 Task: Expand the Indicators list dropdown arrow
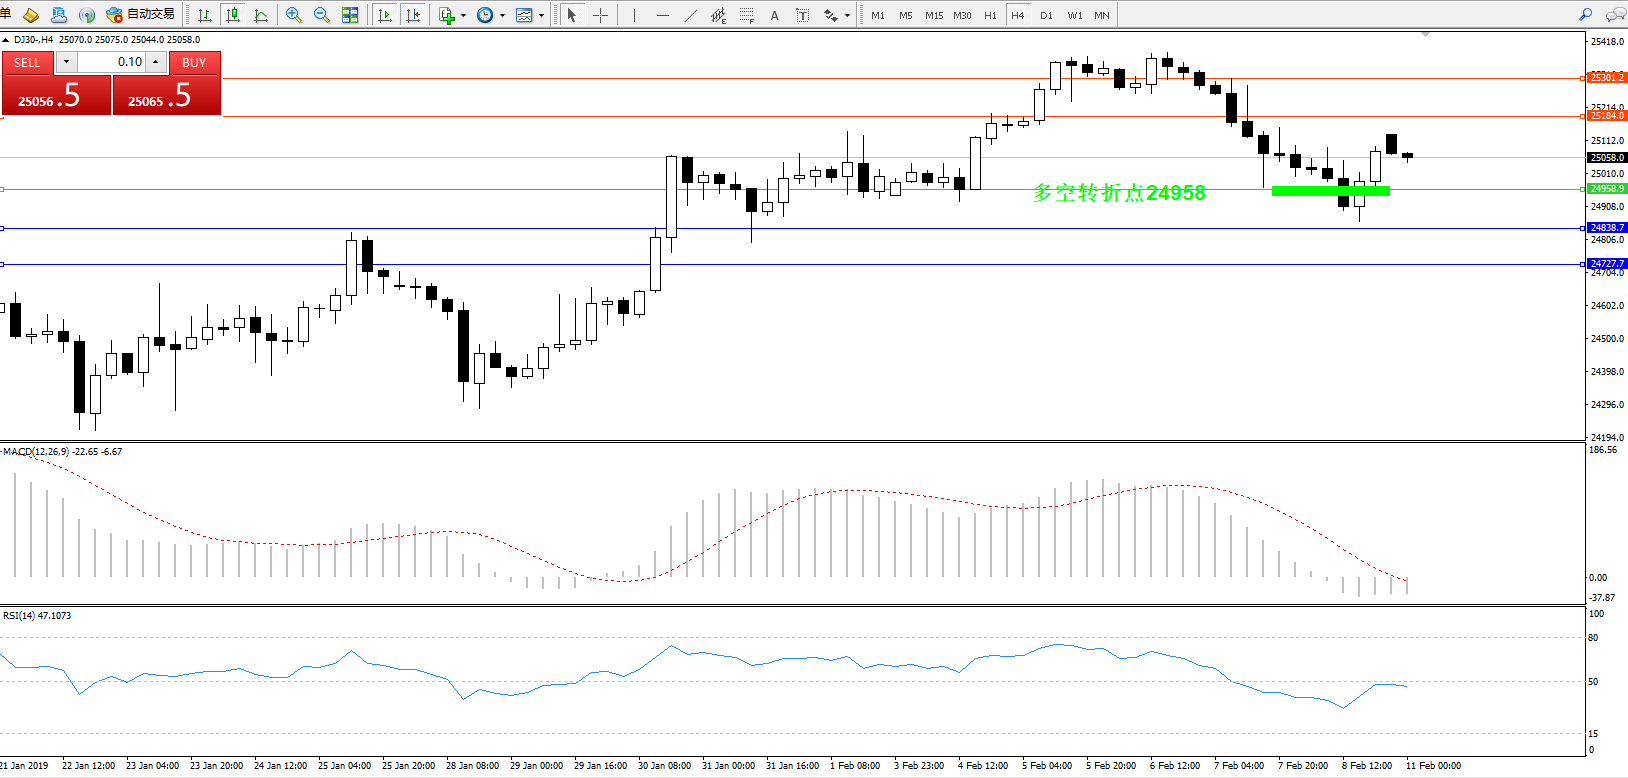coord(463,15)
